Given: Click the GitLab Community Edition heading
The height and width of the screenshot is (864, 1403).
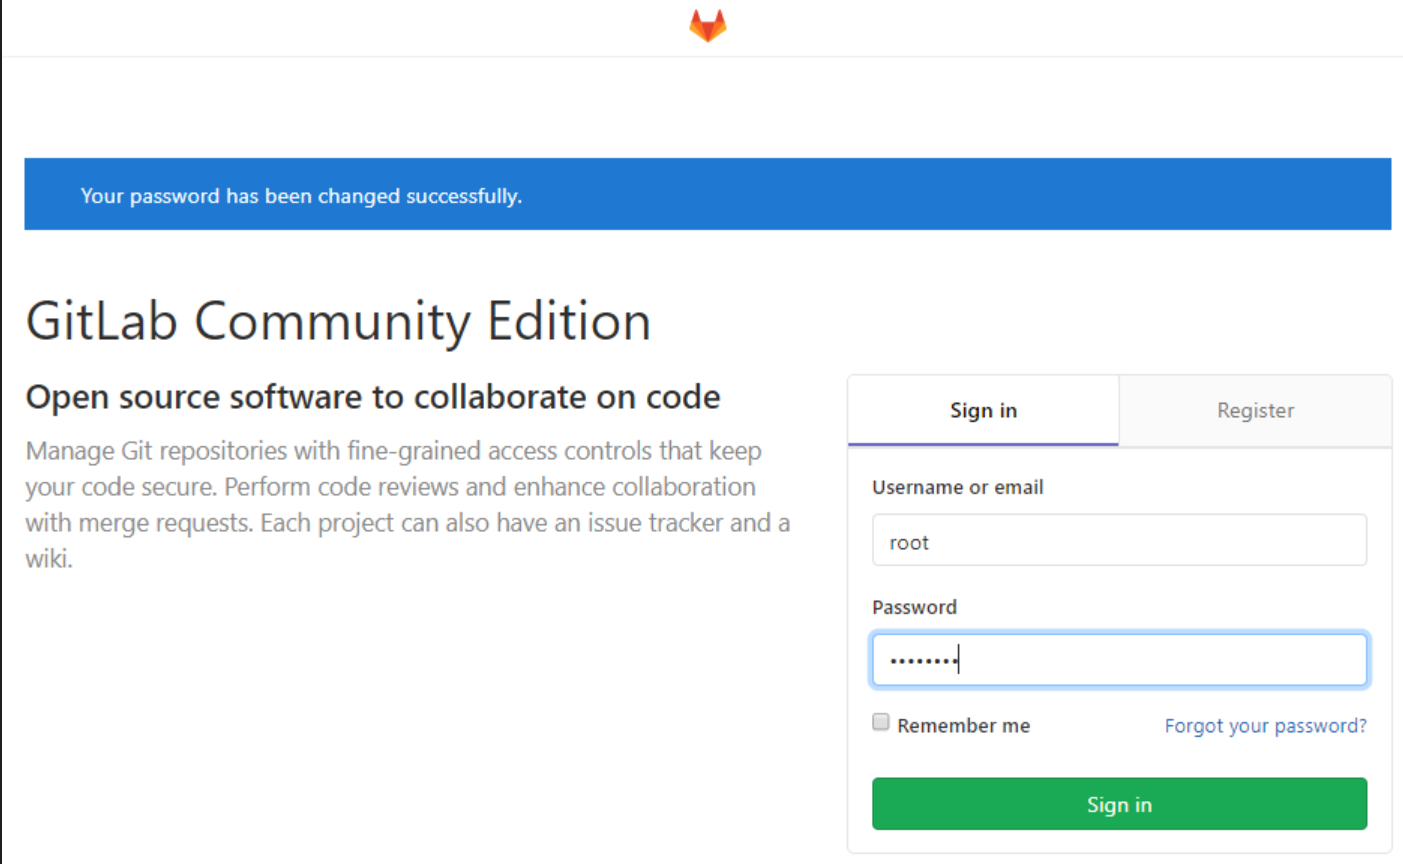Looking at the screenshot, I should [338, 321].
